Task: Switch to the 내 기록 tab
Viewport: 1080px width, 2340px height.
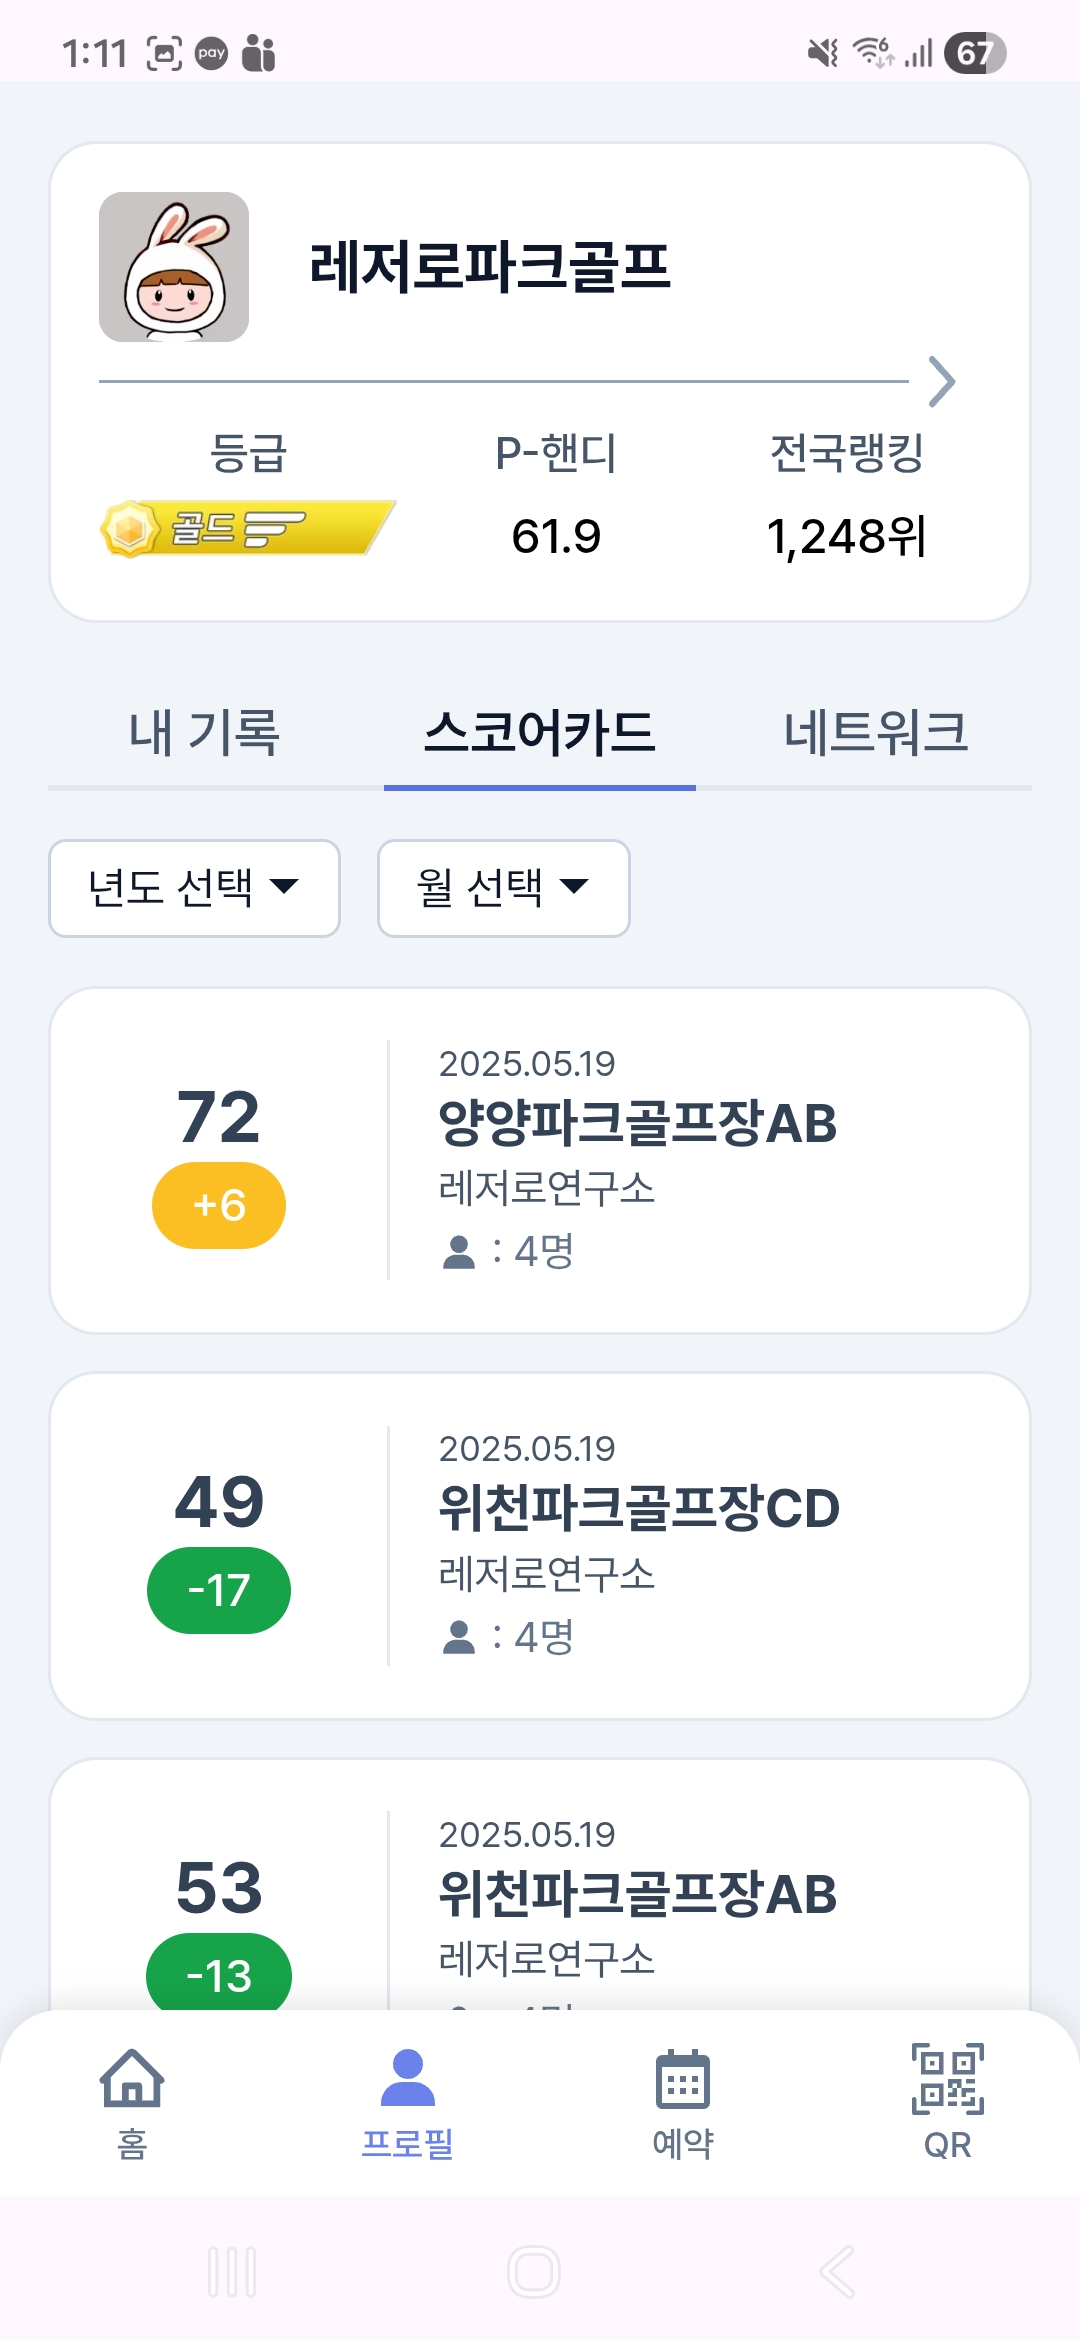Action: 204,733
